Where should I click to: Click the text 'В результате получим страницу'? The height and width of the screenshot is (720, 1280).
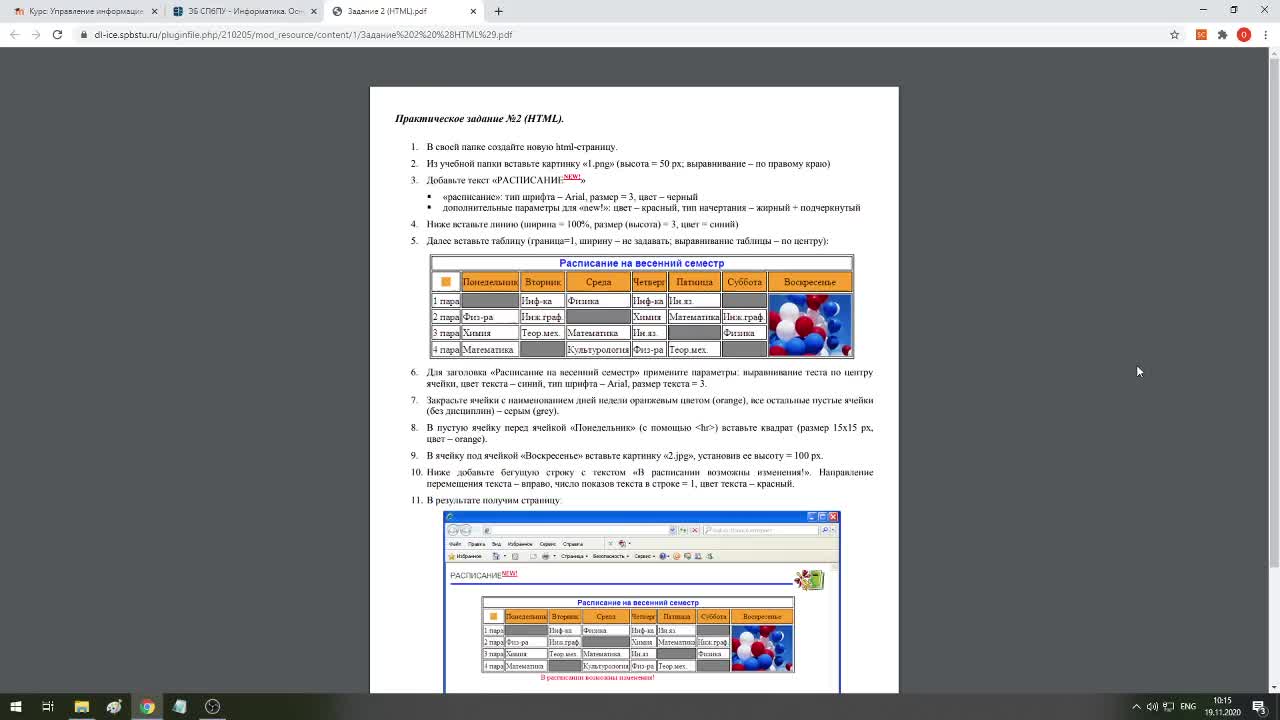[494, 500]
